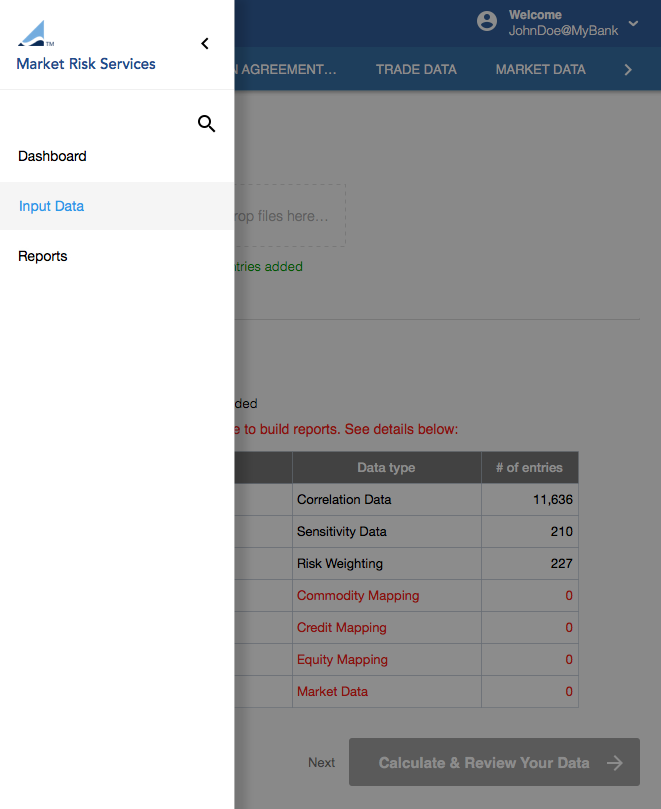This screenshot has width=661, height=809.
Task: Click the Commodity Mapping row
Action: click(x=358, y=596)
